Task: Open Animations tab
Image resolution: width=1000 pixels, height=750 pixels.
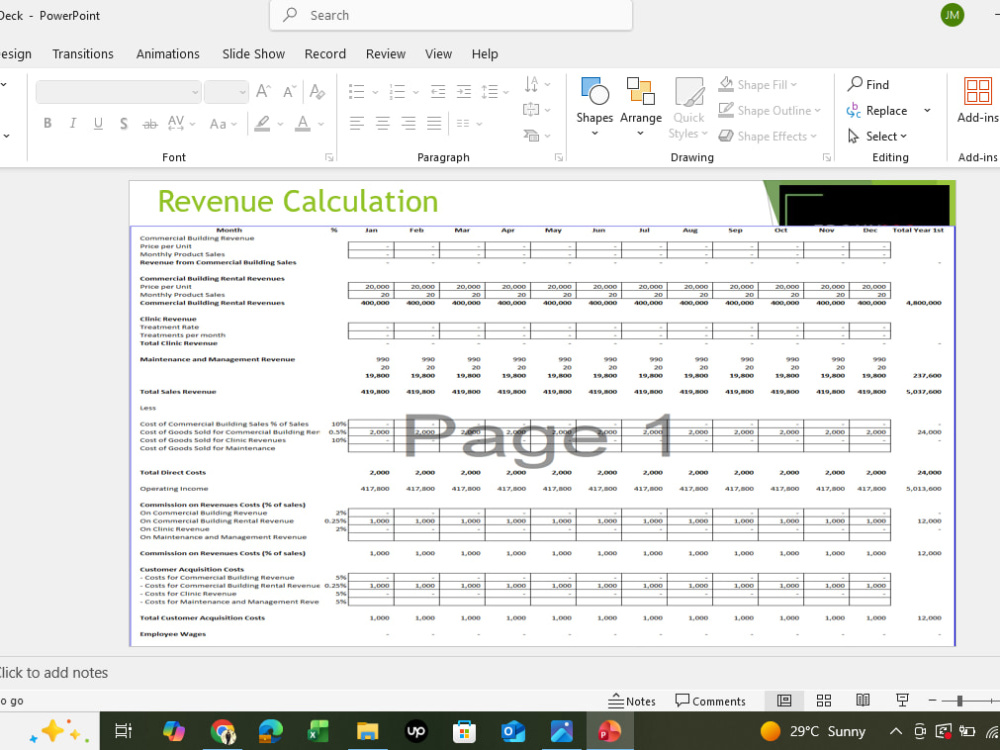Action: pyautogui.click(x=168, y=54)
